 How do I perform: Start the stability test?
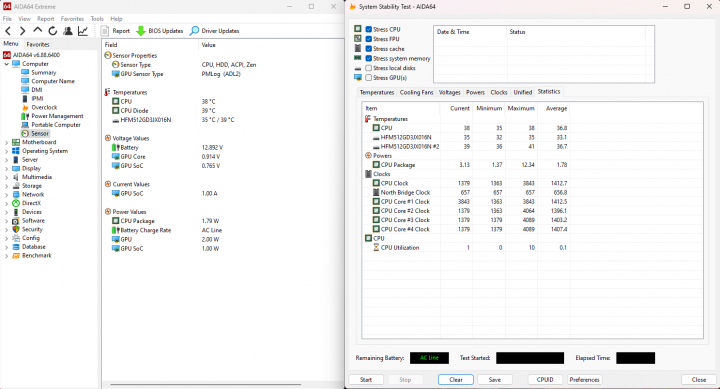[366, 379]
